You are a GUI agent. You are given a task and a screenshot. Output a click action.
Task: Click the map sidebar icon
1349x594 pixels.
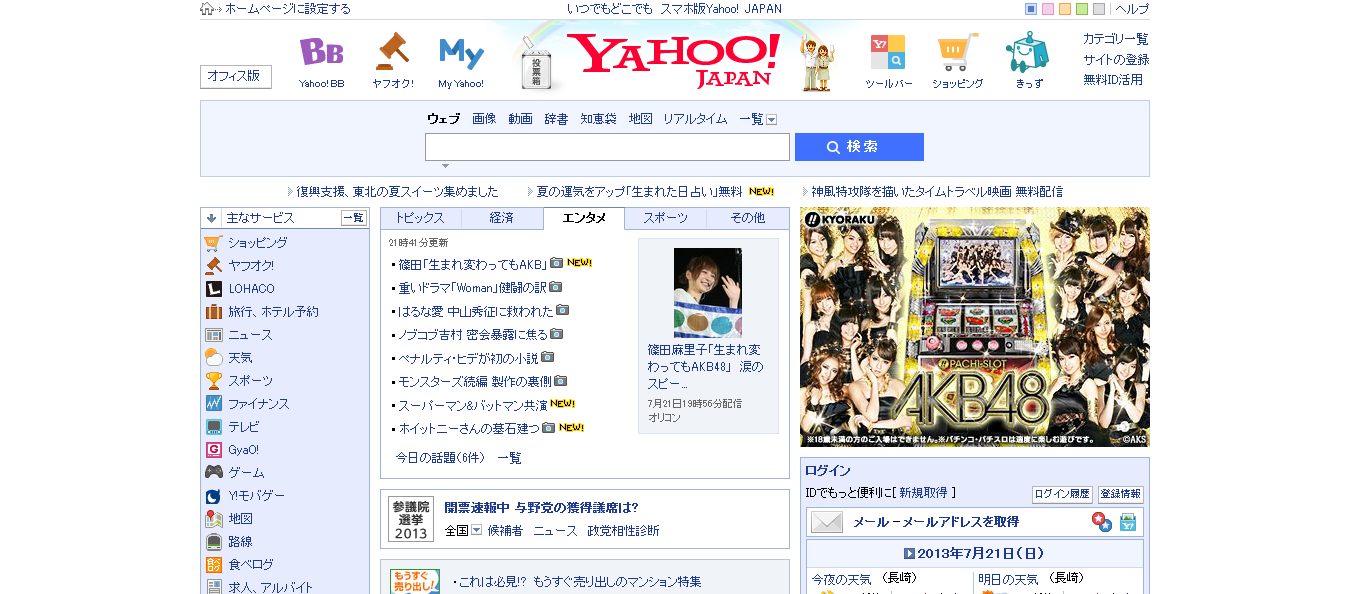point(213,519)
